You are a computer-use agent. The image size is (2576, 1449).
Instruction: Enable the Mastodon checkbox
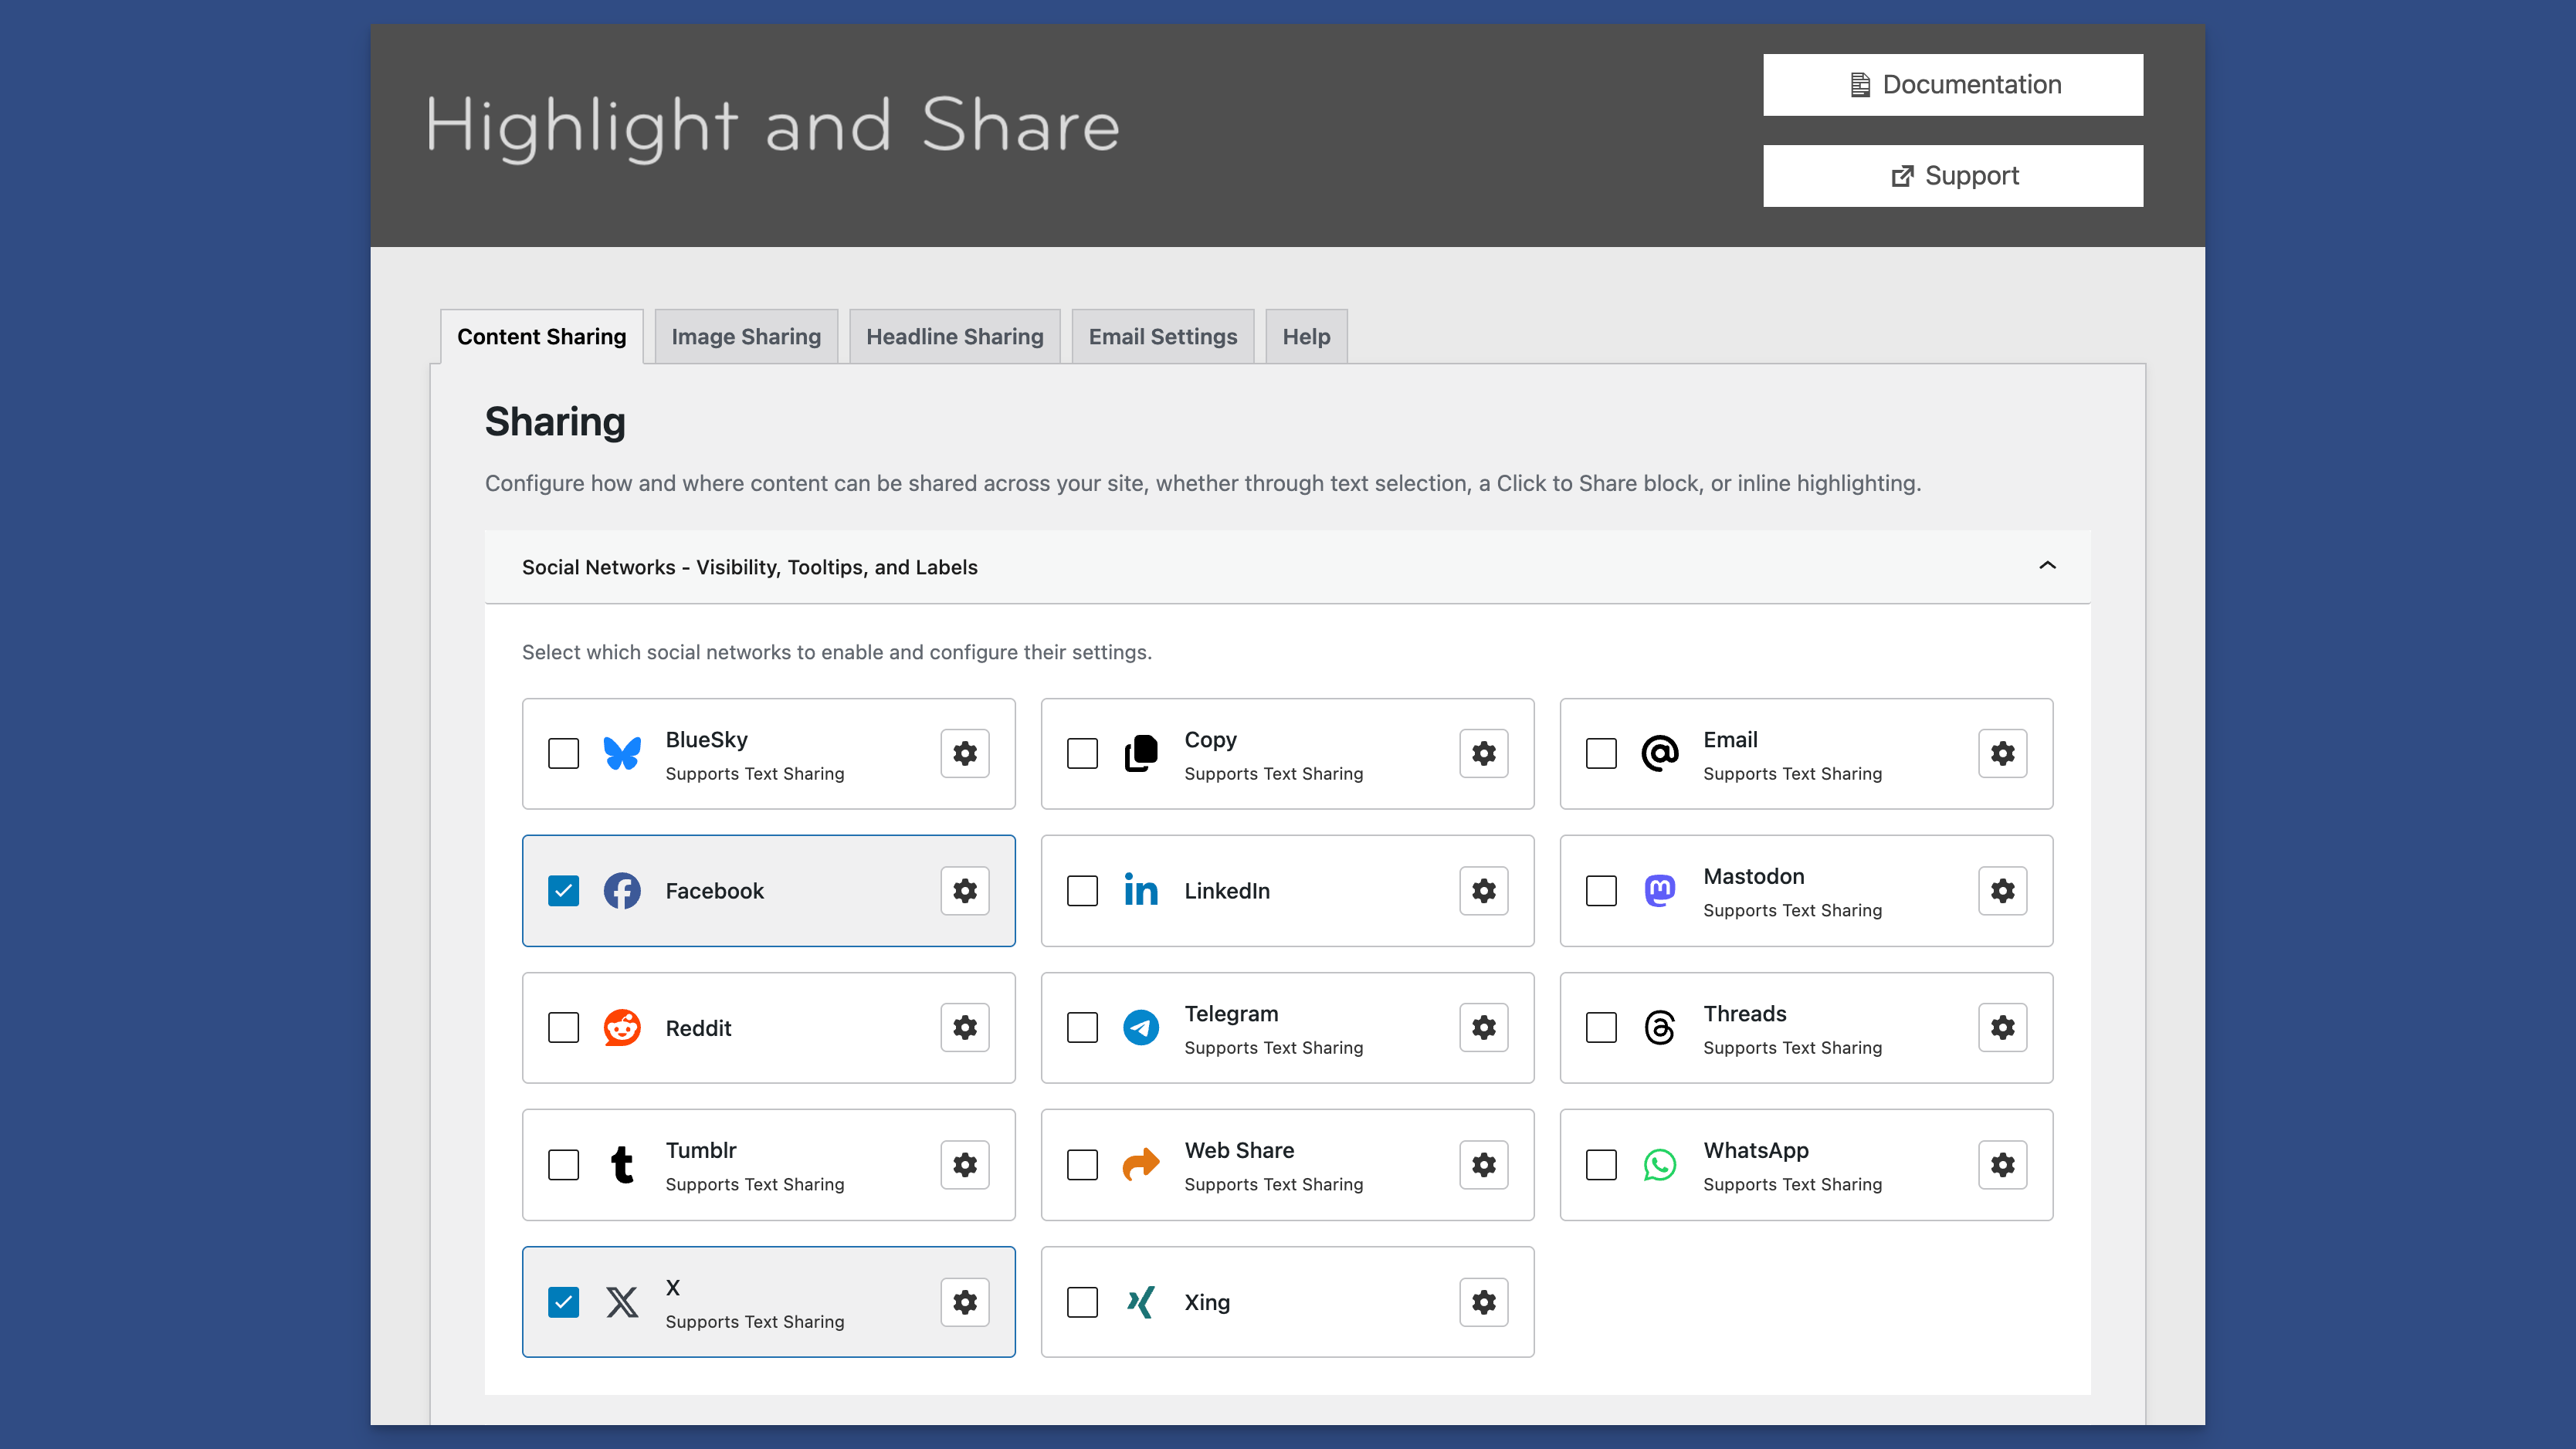point(1602,890)
